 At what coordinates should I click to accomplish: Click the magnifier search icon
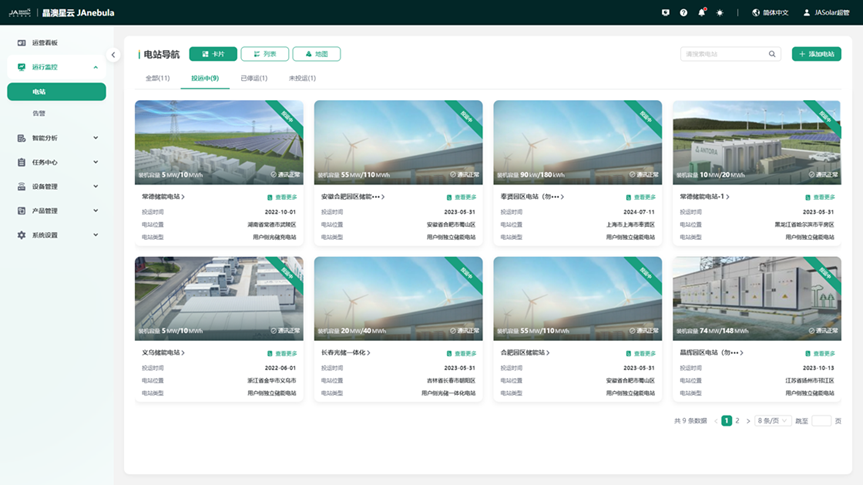point(772,54)
